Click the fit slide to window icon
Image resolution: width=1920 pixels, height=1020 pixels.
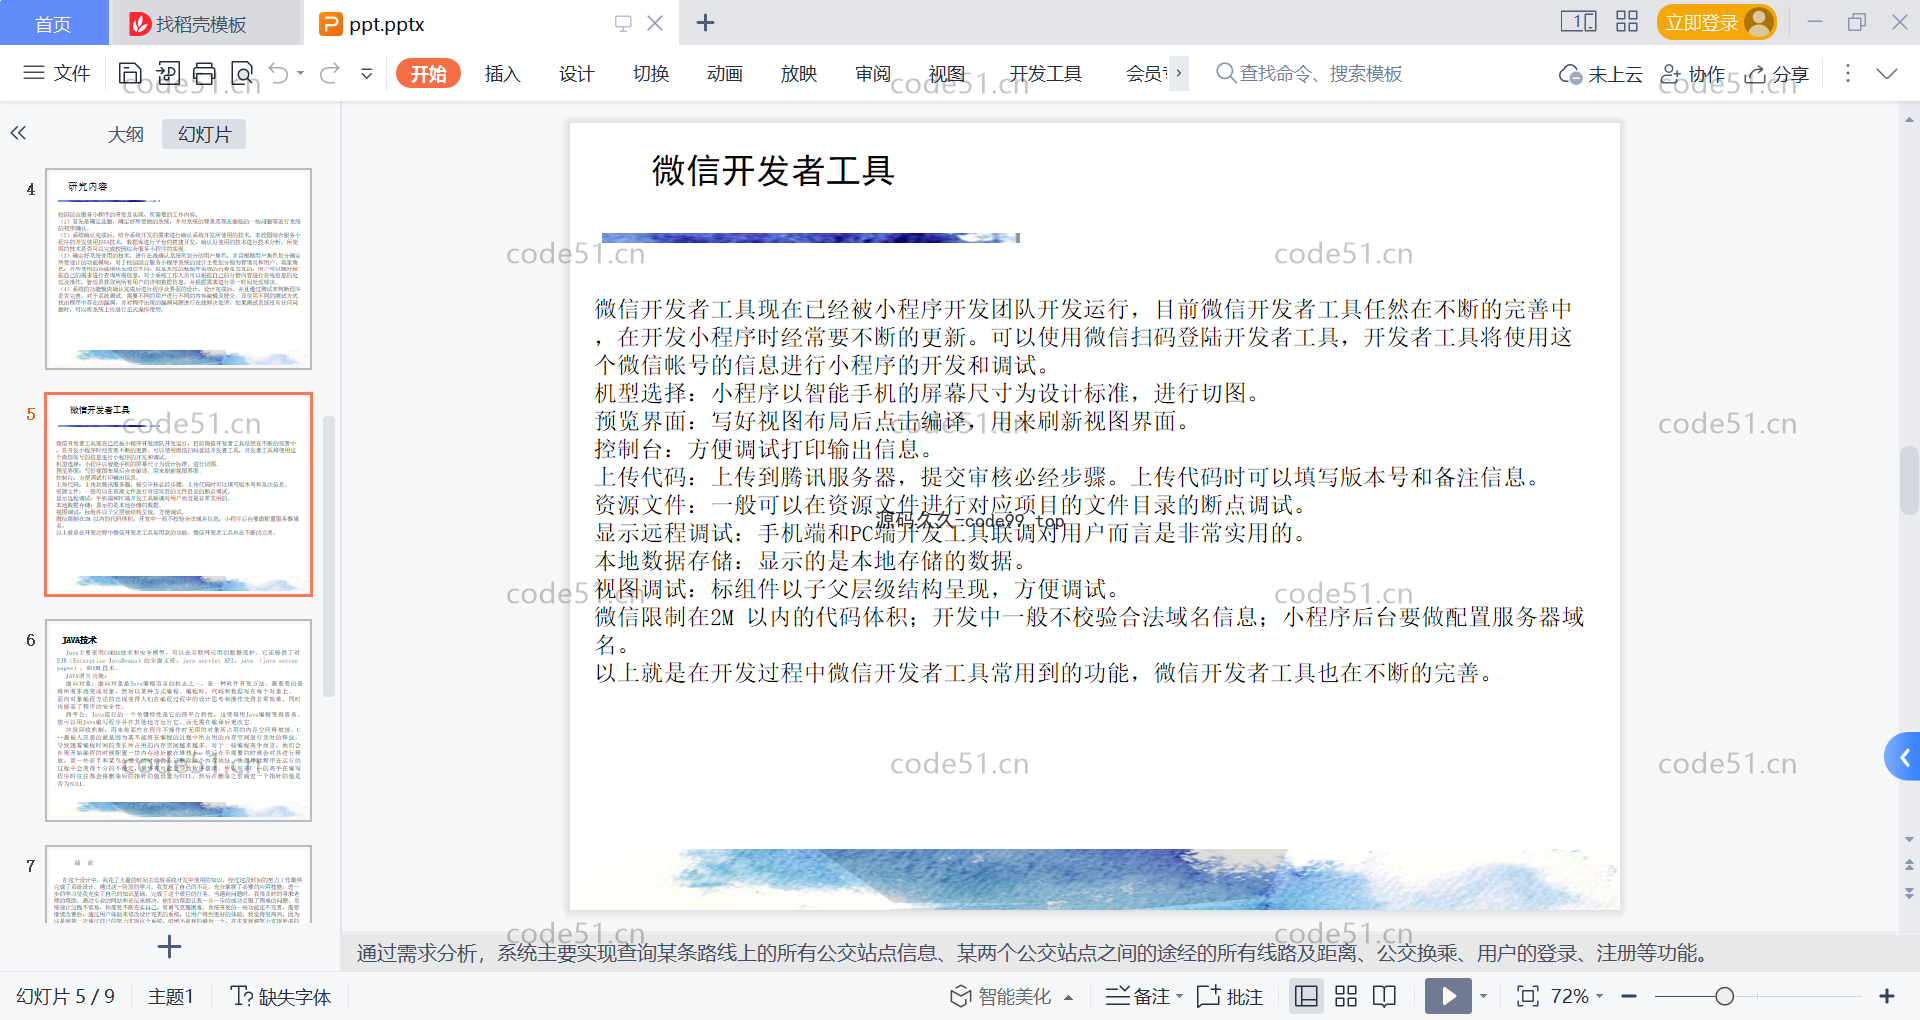click(x=1527, y=996)
